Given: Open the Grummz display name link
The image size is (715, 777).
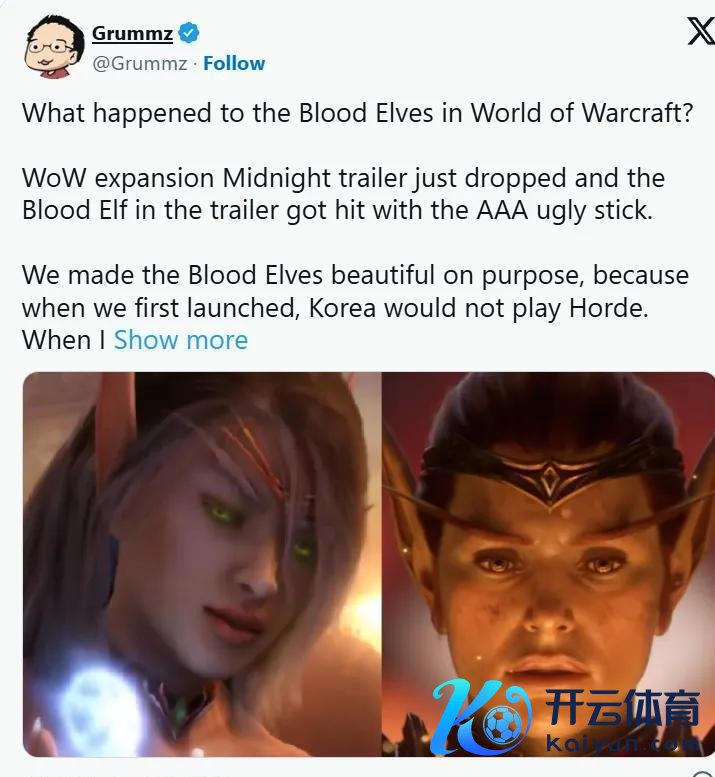Looking at the screenshot, I should 132,33.
